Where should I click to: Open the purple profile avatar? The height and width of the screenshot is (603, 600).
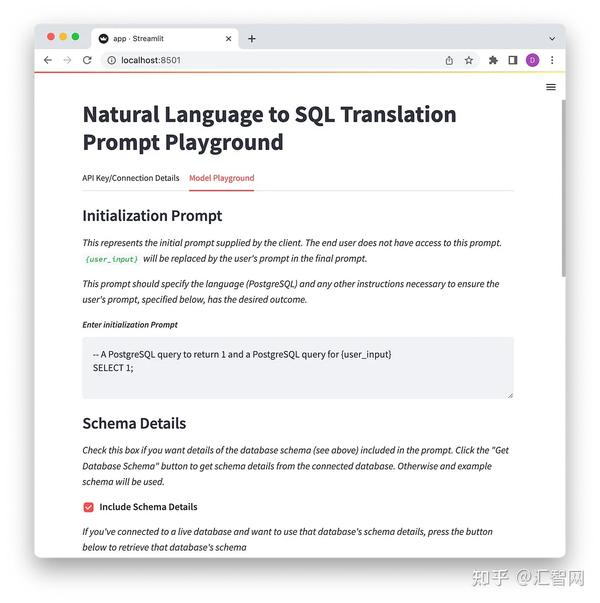pos(532,60)
